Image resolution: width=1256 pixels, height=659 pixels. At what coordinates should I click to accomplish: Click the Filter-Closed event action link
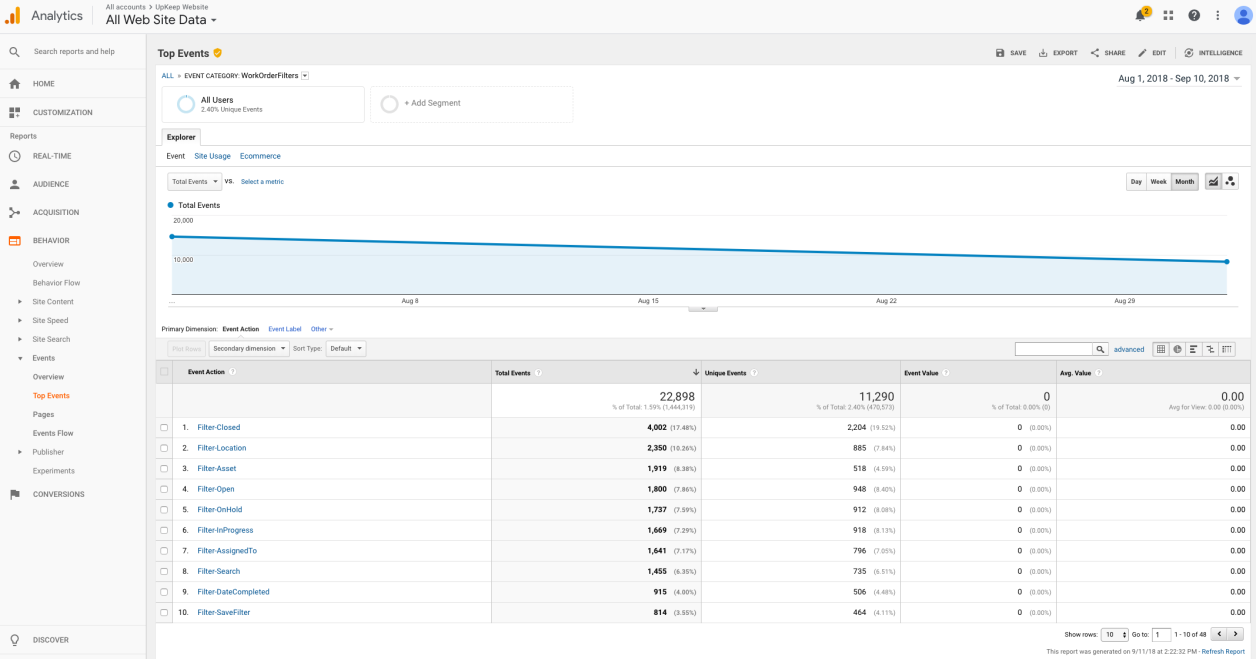click(219, 428)
